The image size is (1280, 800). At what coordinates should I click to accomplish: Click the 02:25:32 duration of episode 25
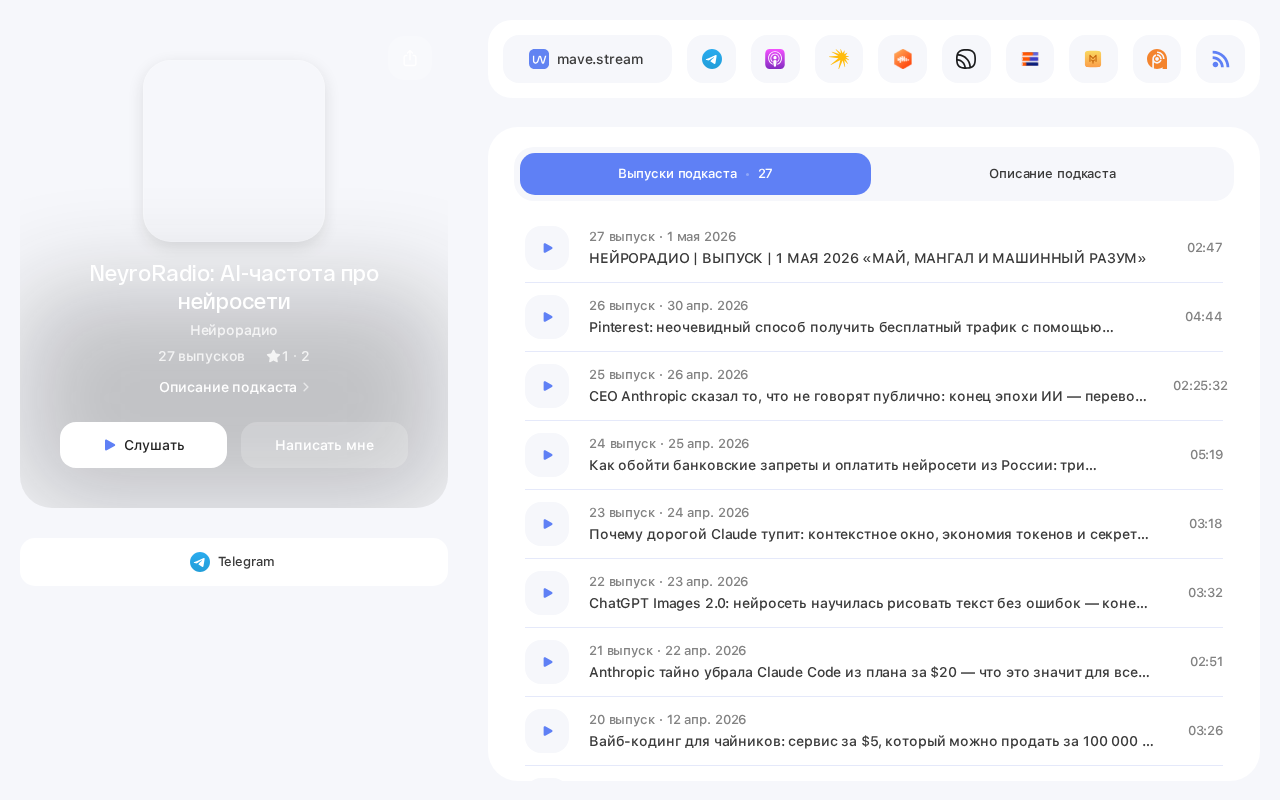point(1200,386)
